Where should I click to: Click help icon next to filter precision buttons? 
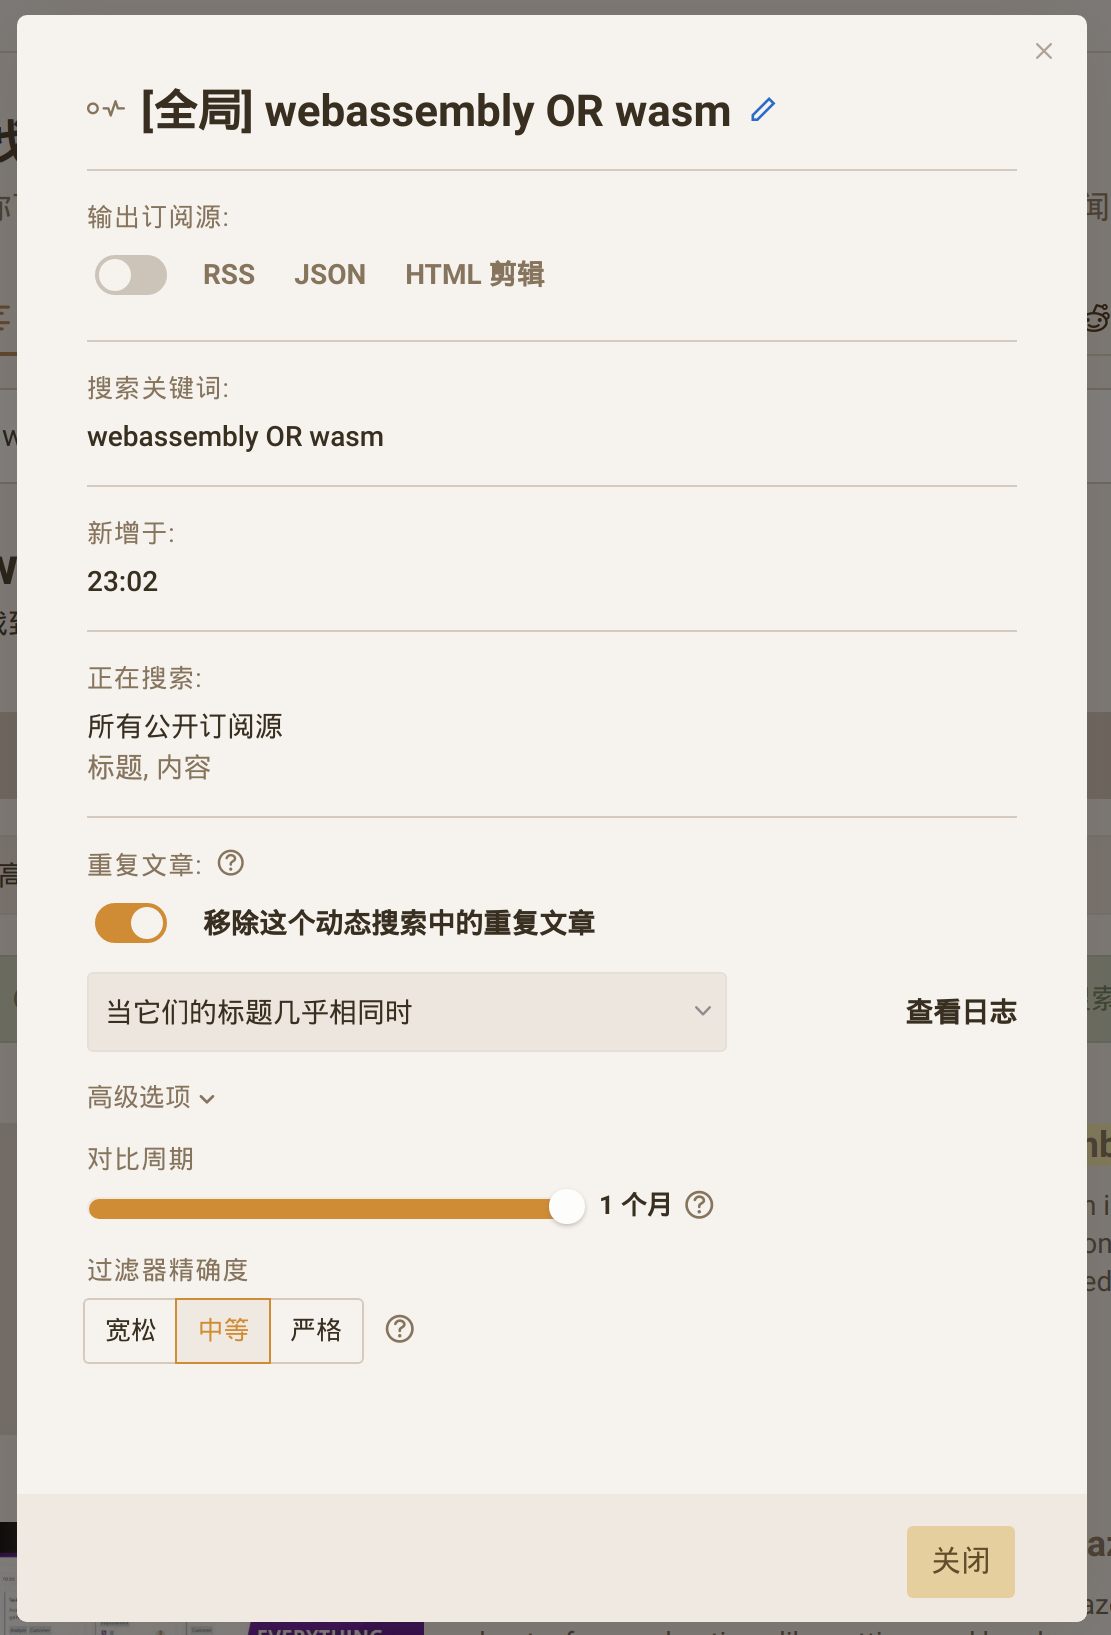[x=400, y=1329]
